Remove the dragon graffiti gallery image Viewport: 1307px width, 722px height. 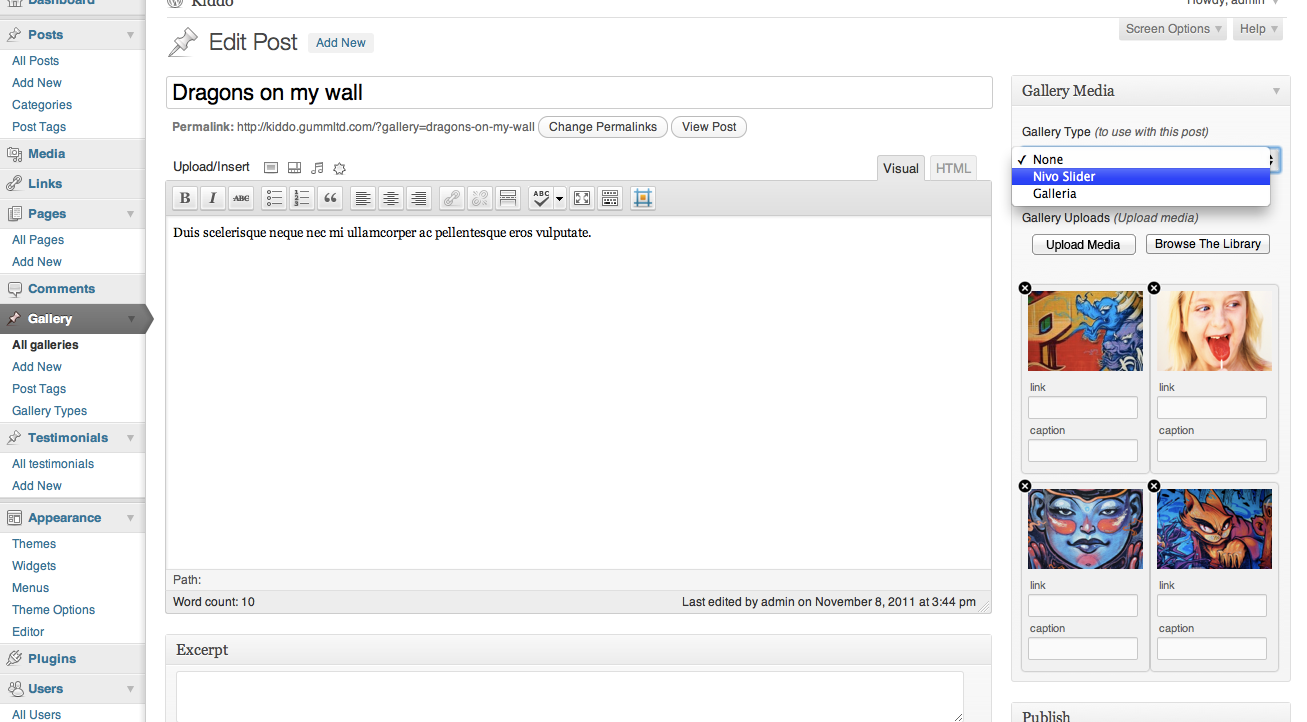[x=1024, y=288]
